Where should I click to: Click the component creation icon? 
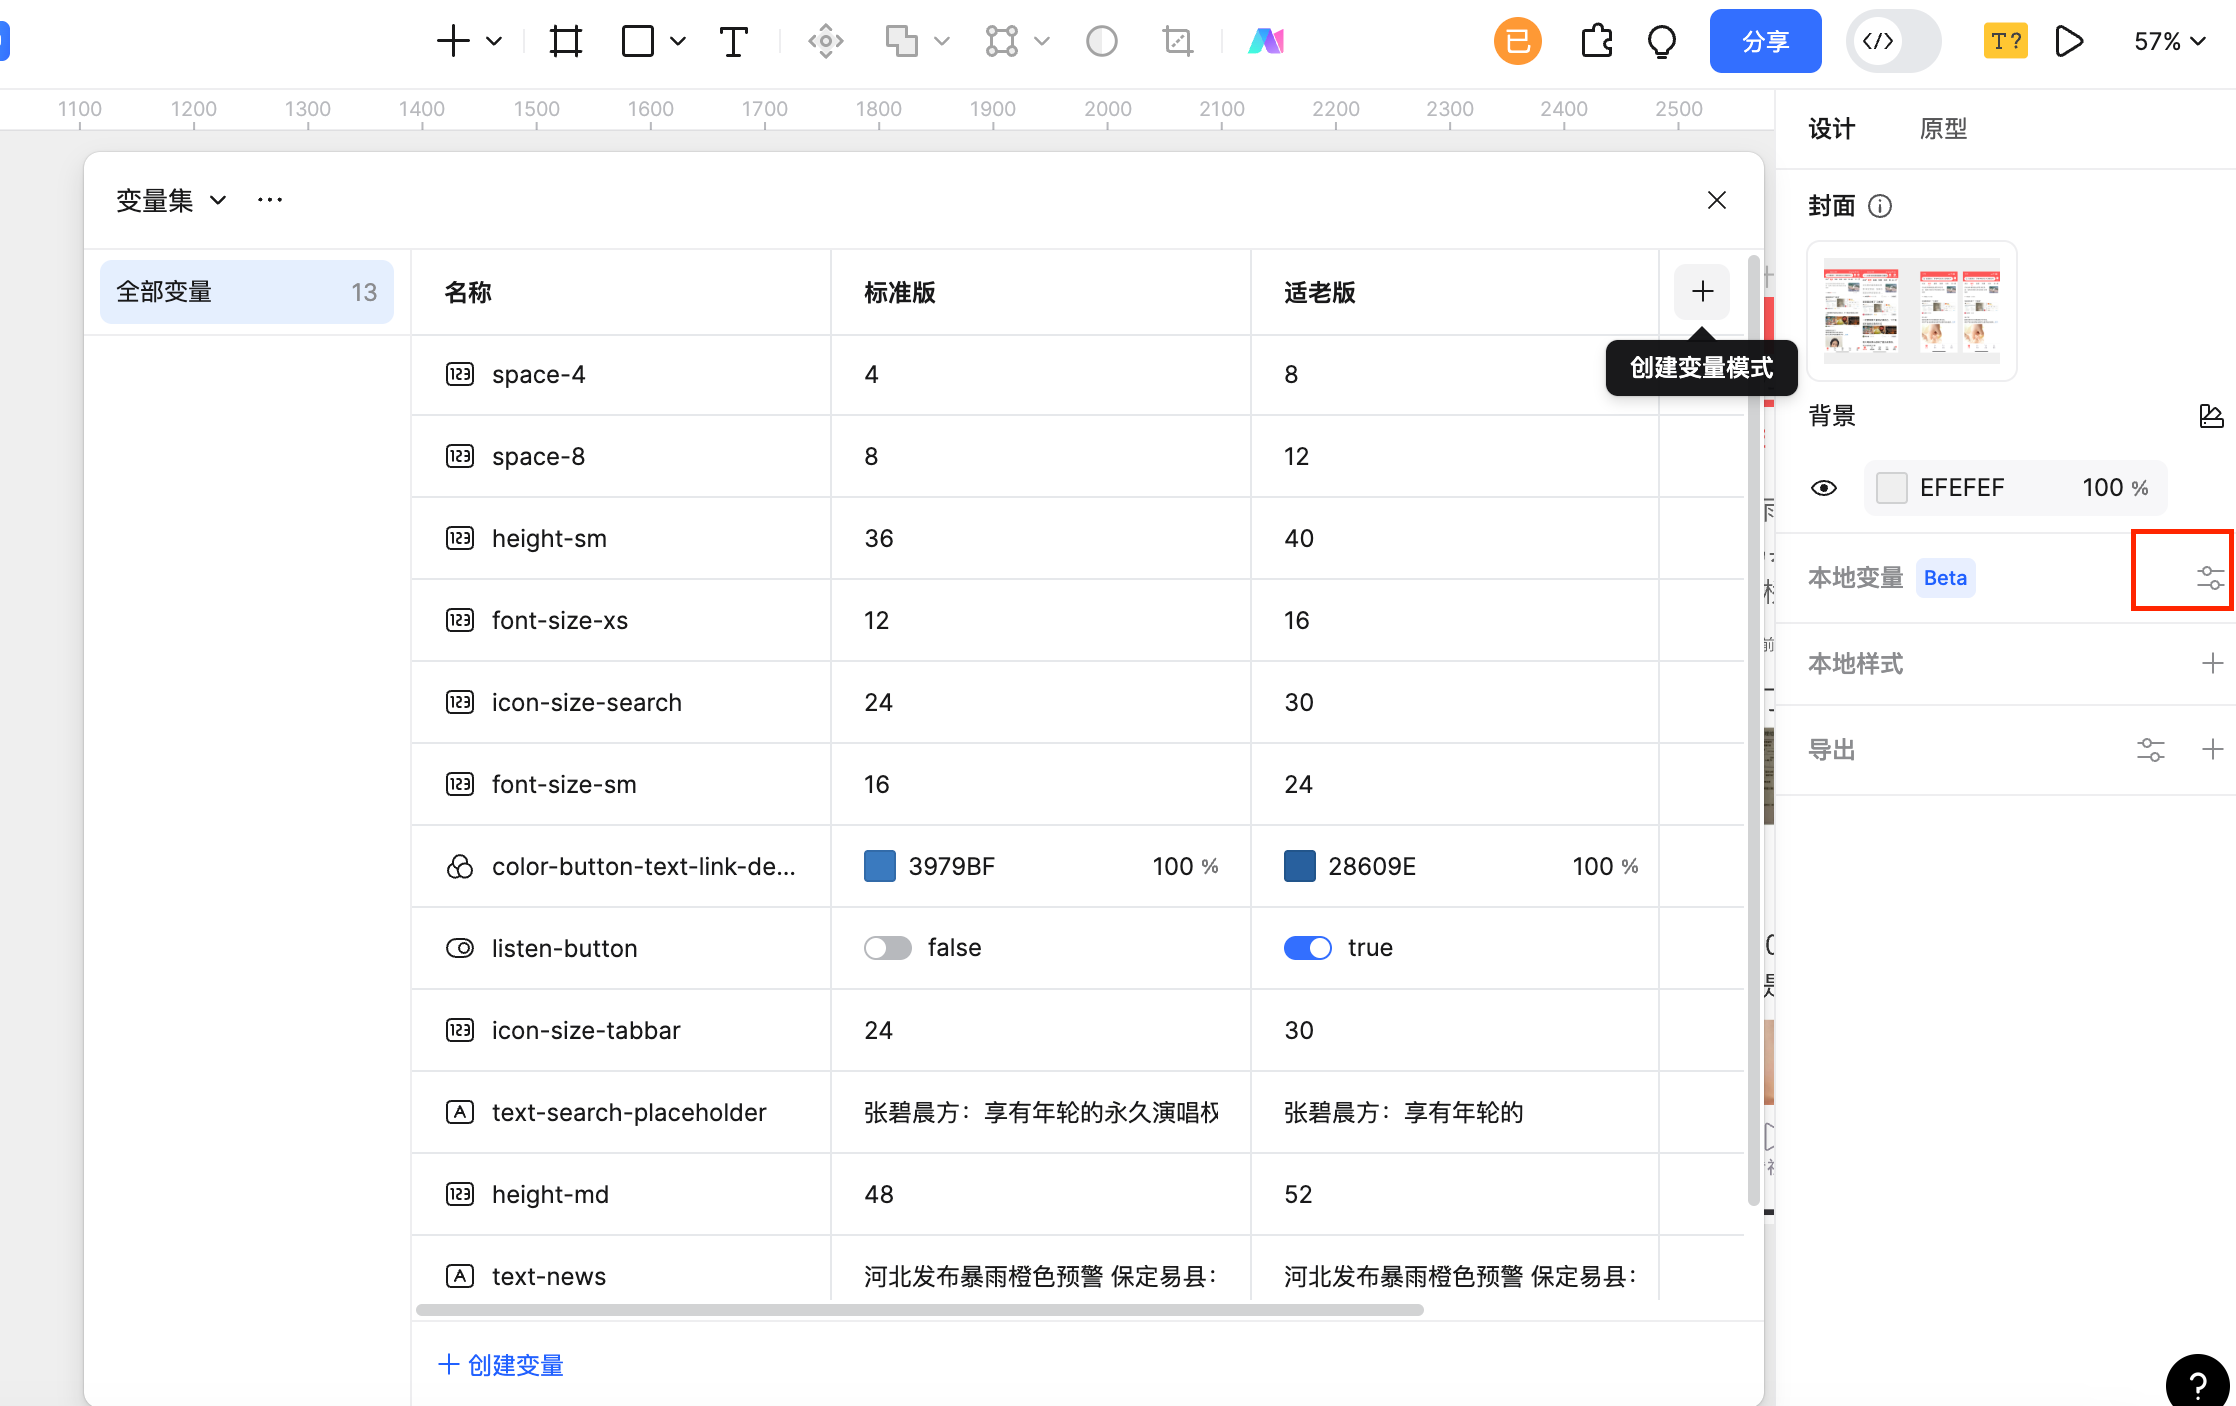pos(826,41)
